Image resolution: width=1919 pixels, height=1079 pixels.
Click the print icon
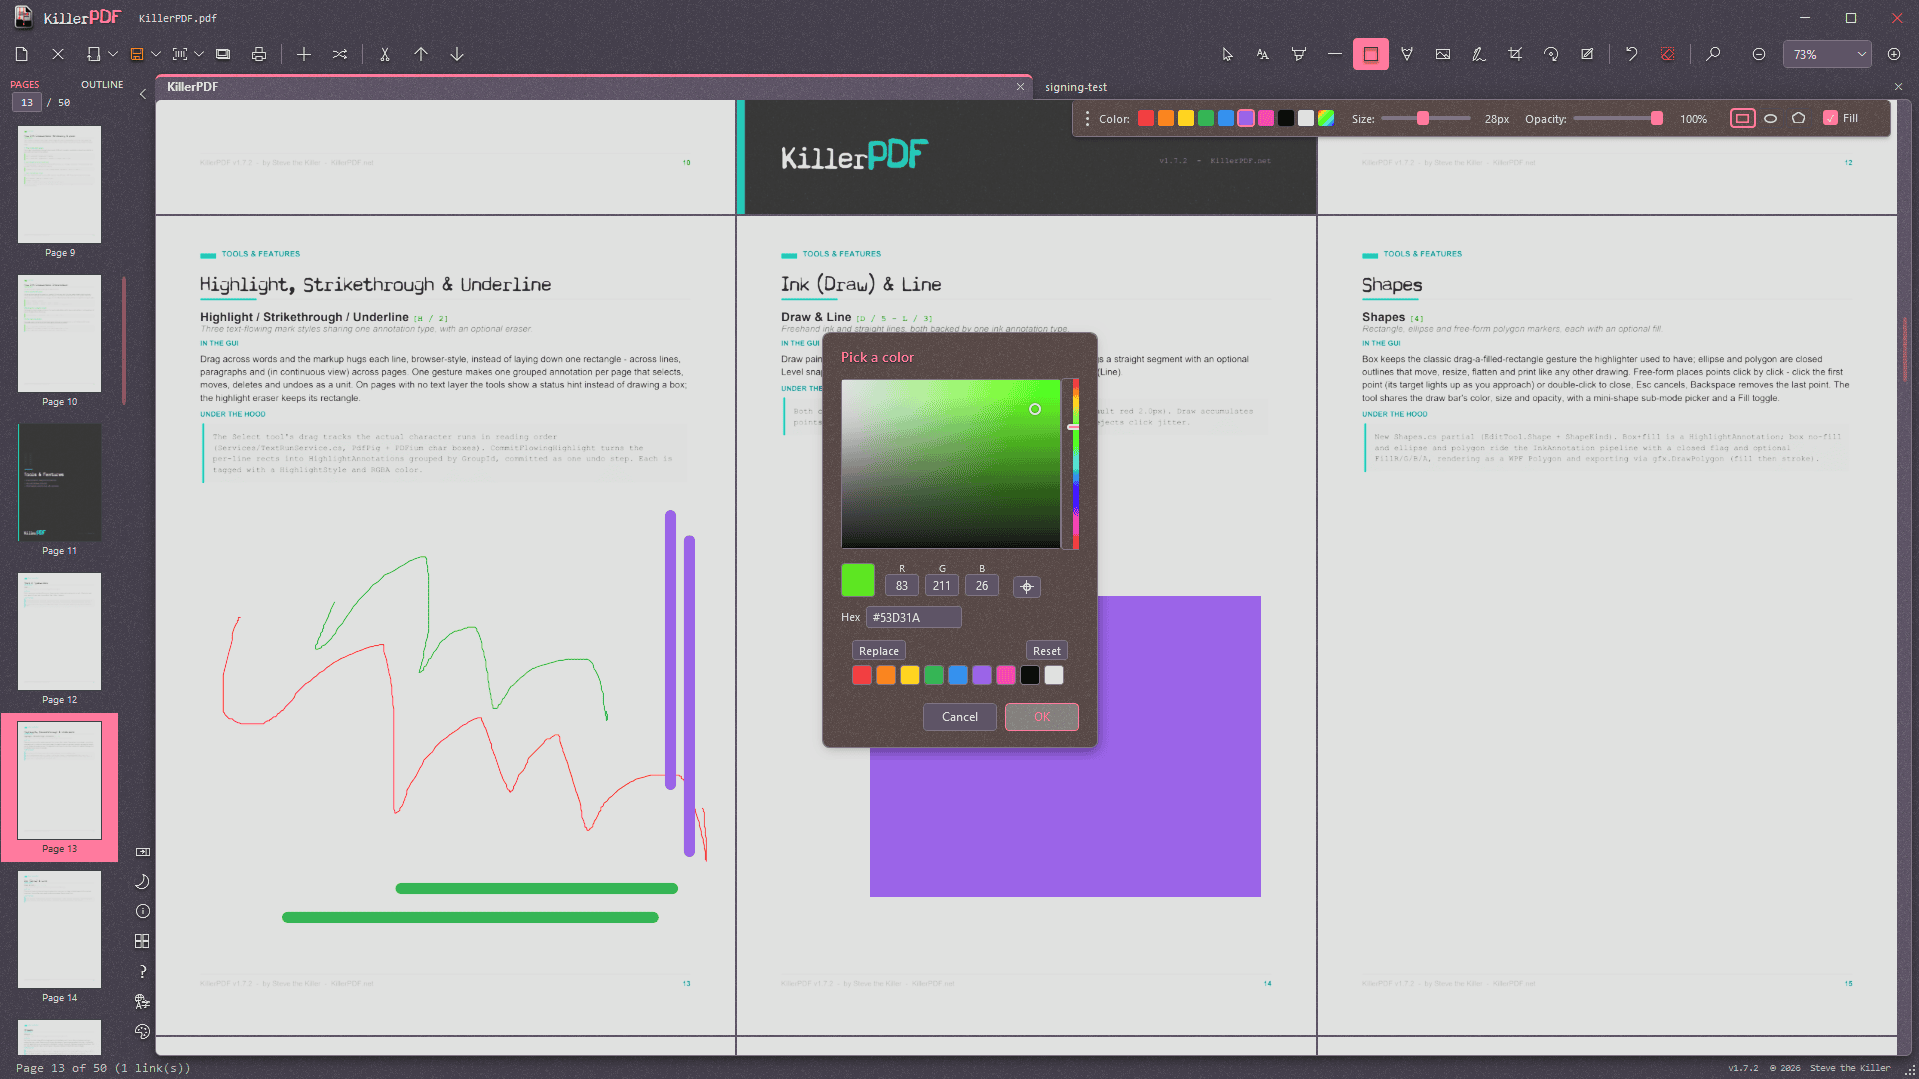coord(259,54)
